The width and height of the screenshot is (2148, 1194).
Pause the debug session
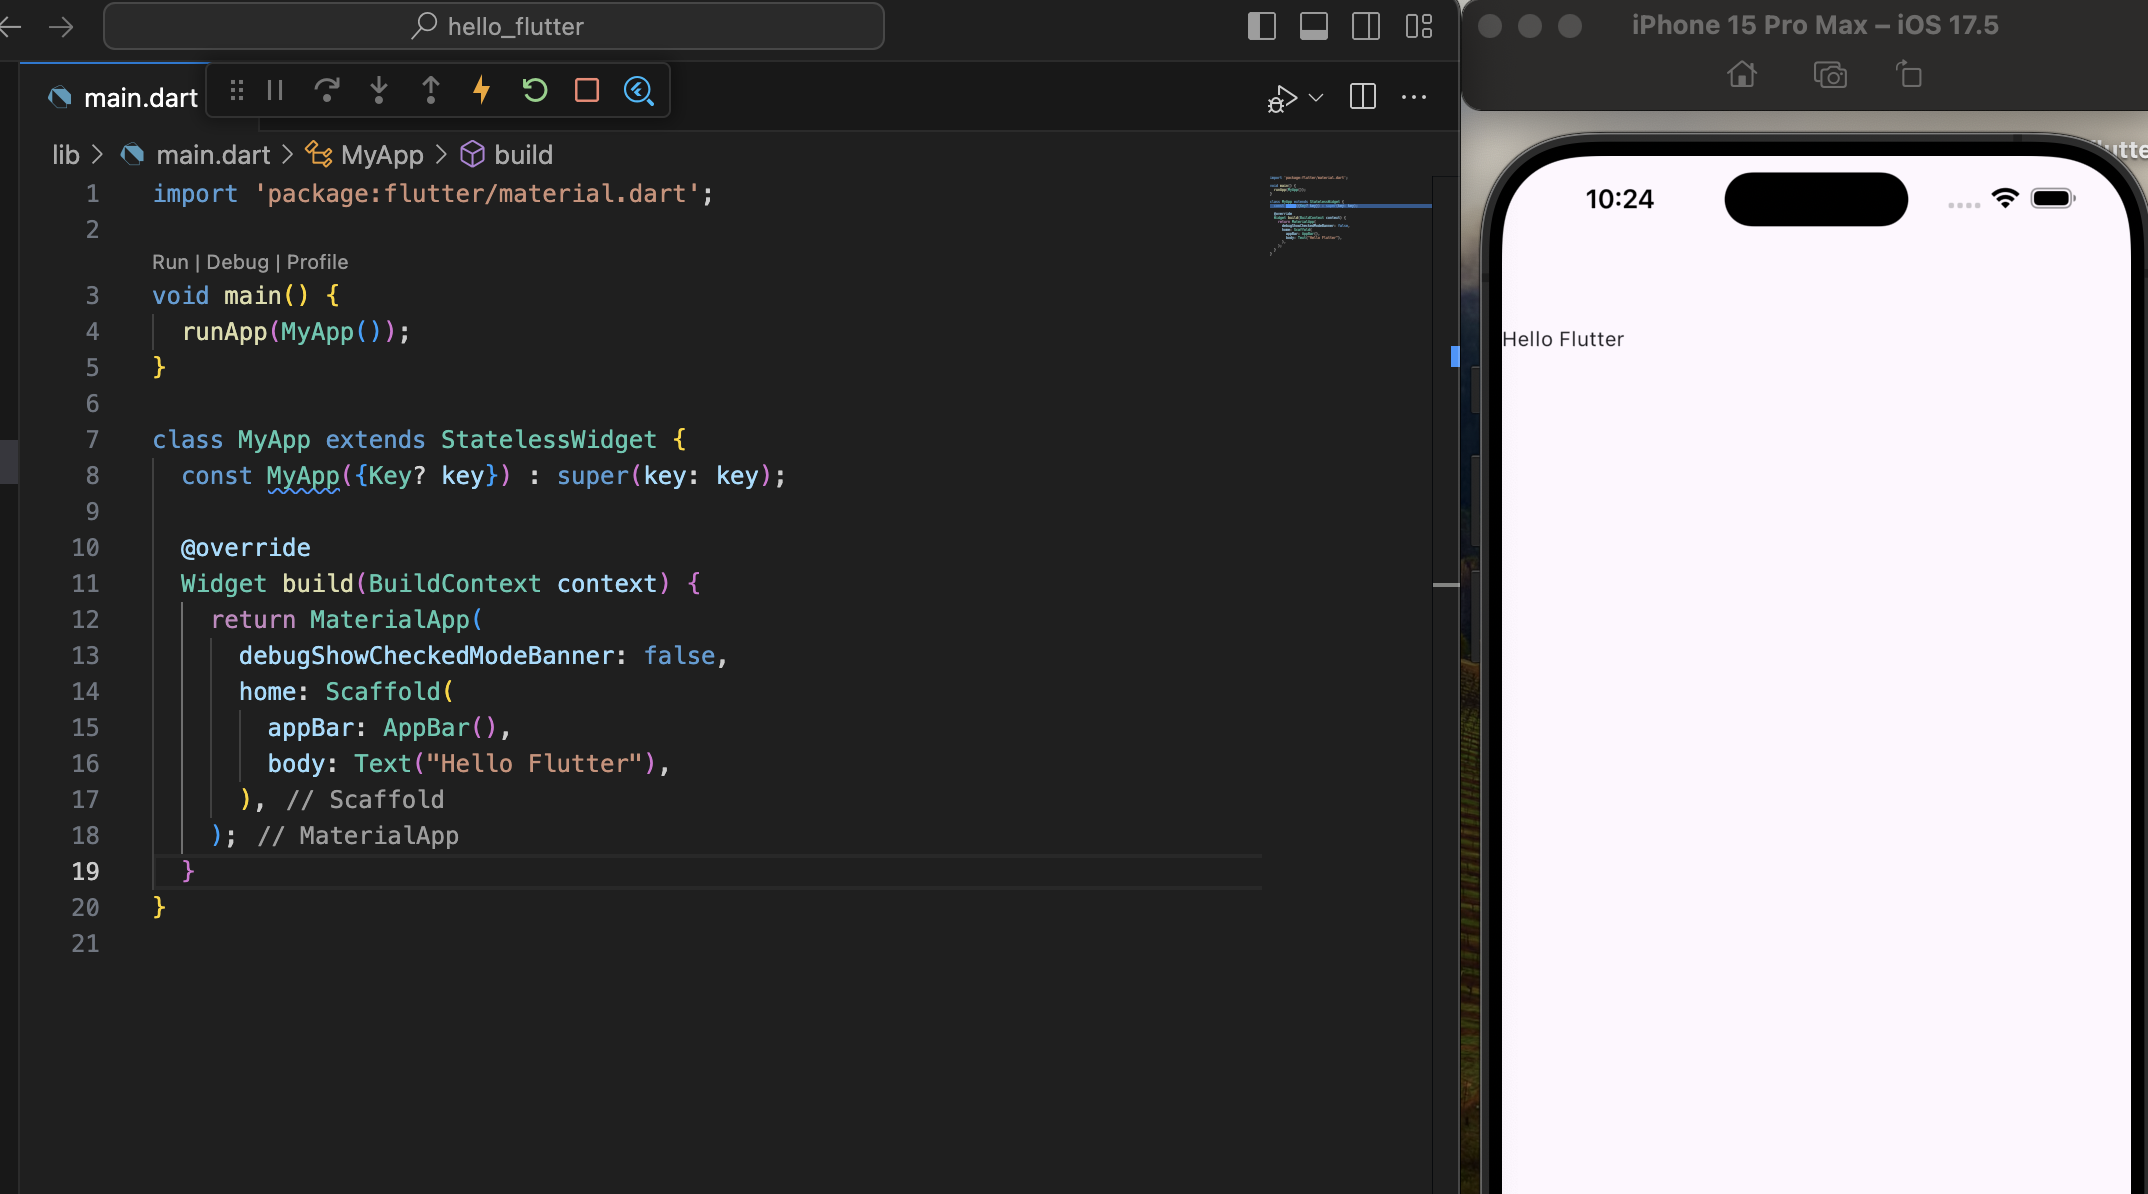[275, 91]
